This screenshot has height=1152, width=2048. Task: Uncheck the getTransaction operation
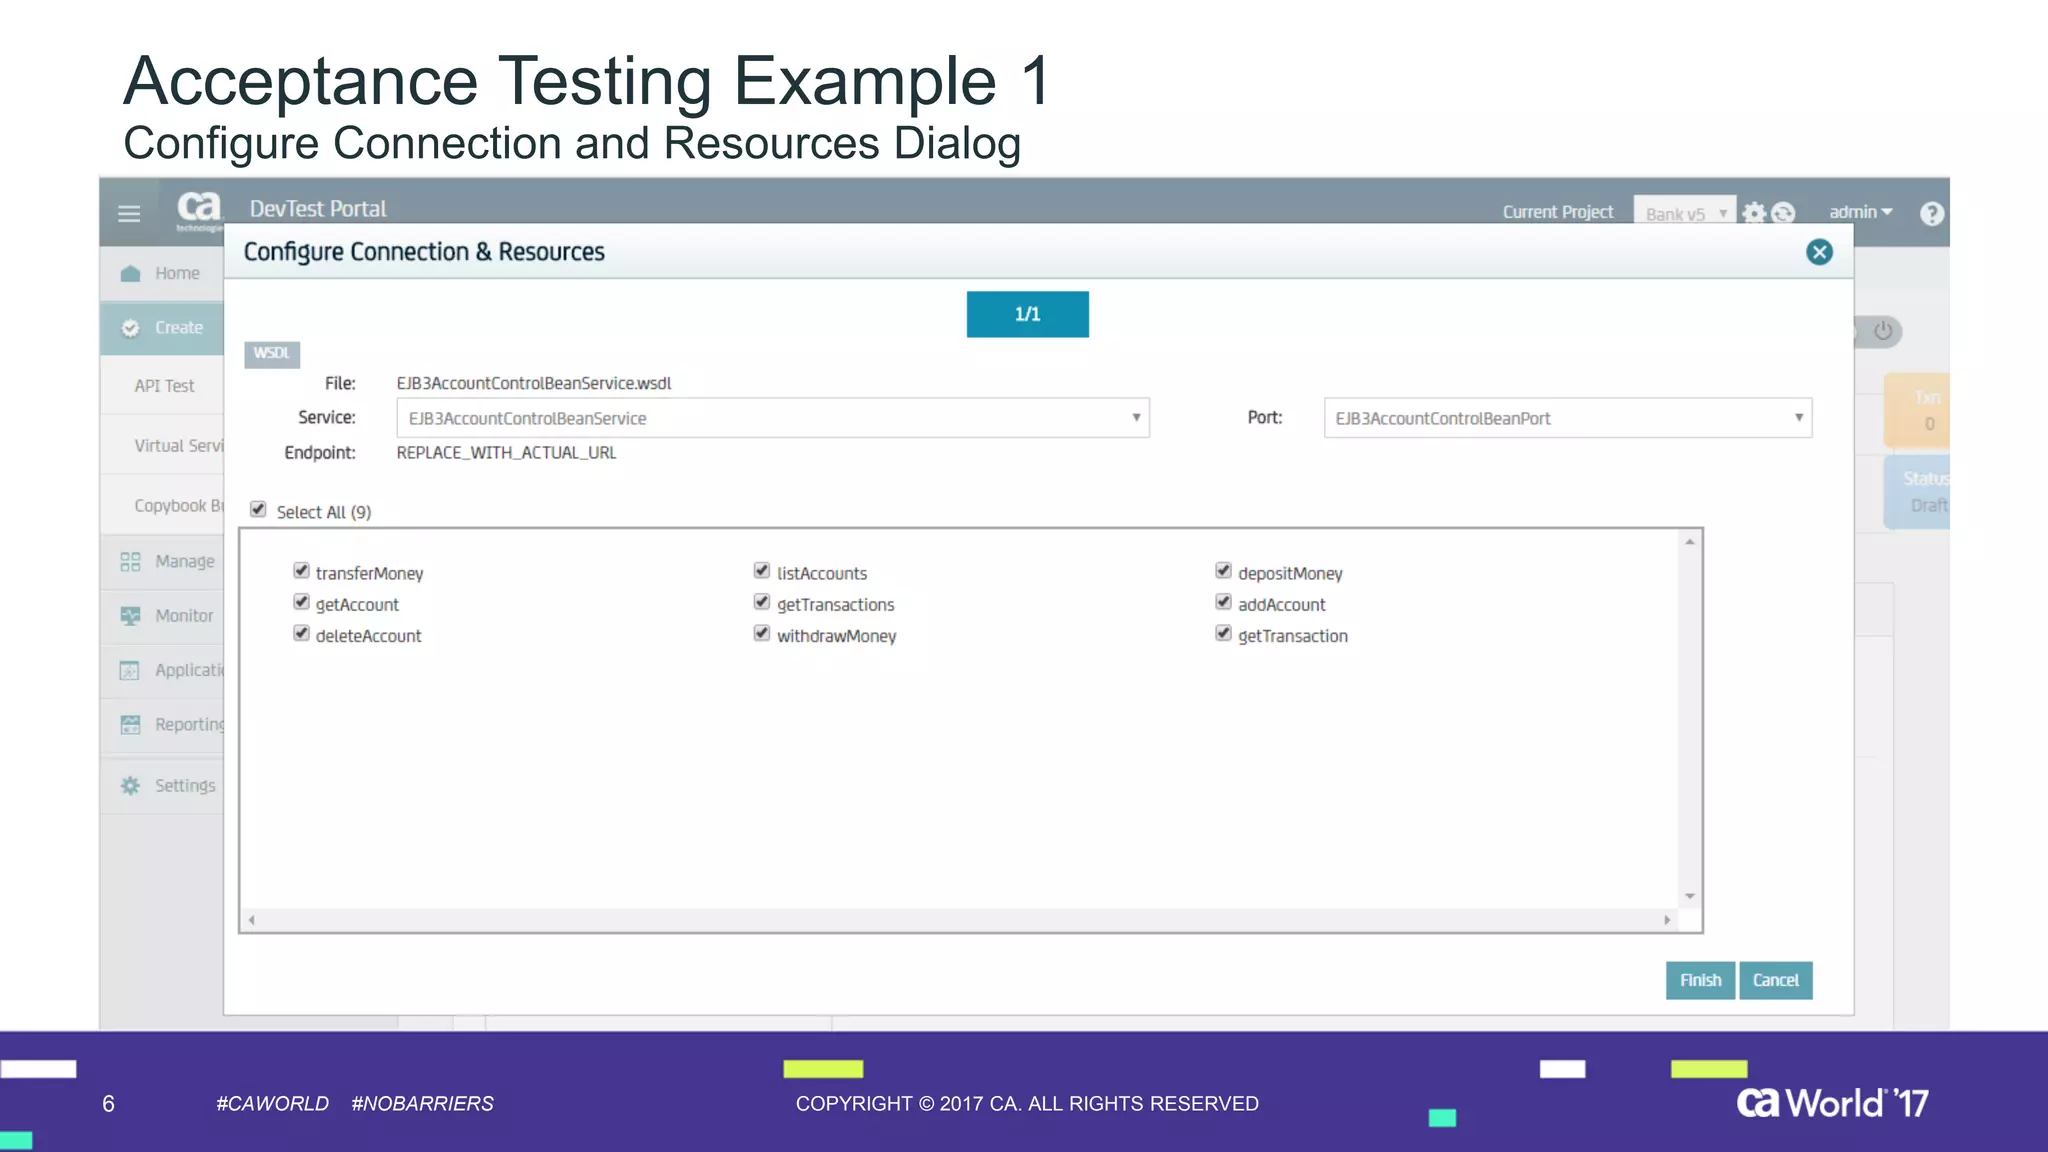(1223, 634)
